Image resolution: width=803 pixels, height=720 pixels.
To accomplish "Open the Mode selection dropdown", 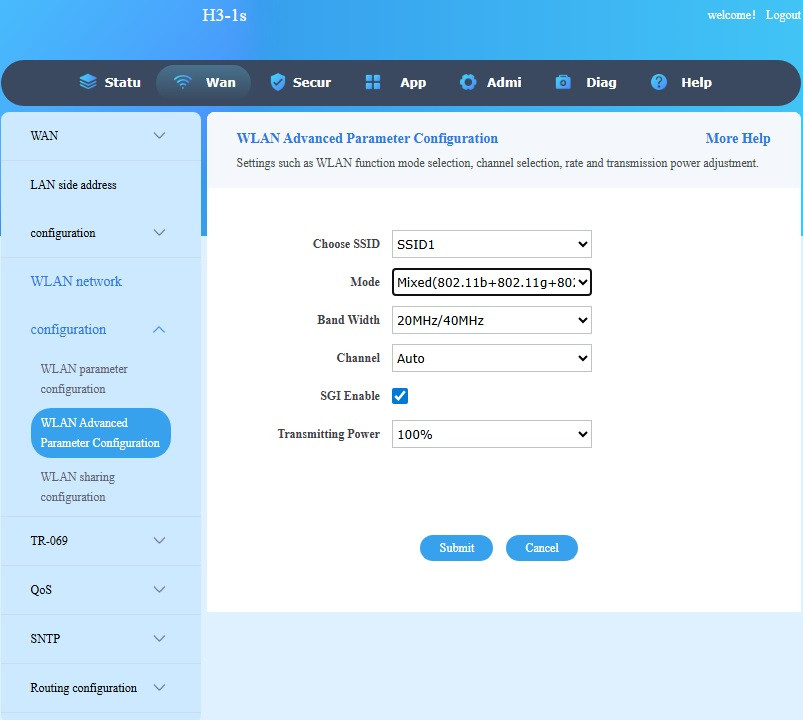I will [x=491, y=282].
